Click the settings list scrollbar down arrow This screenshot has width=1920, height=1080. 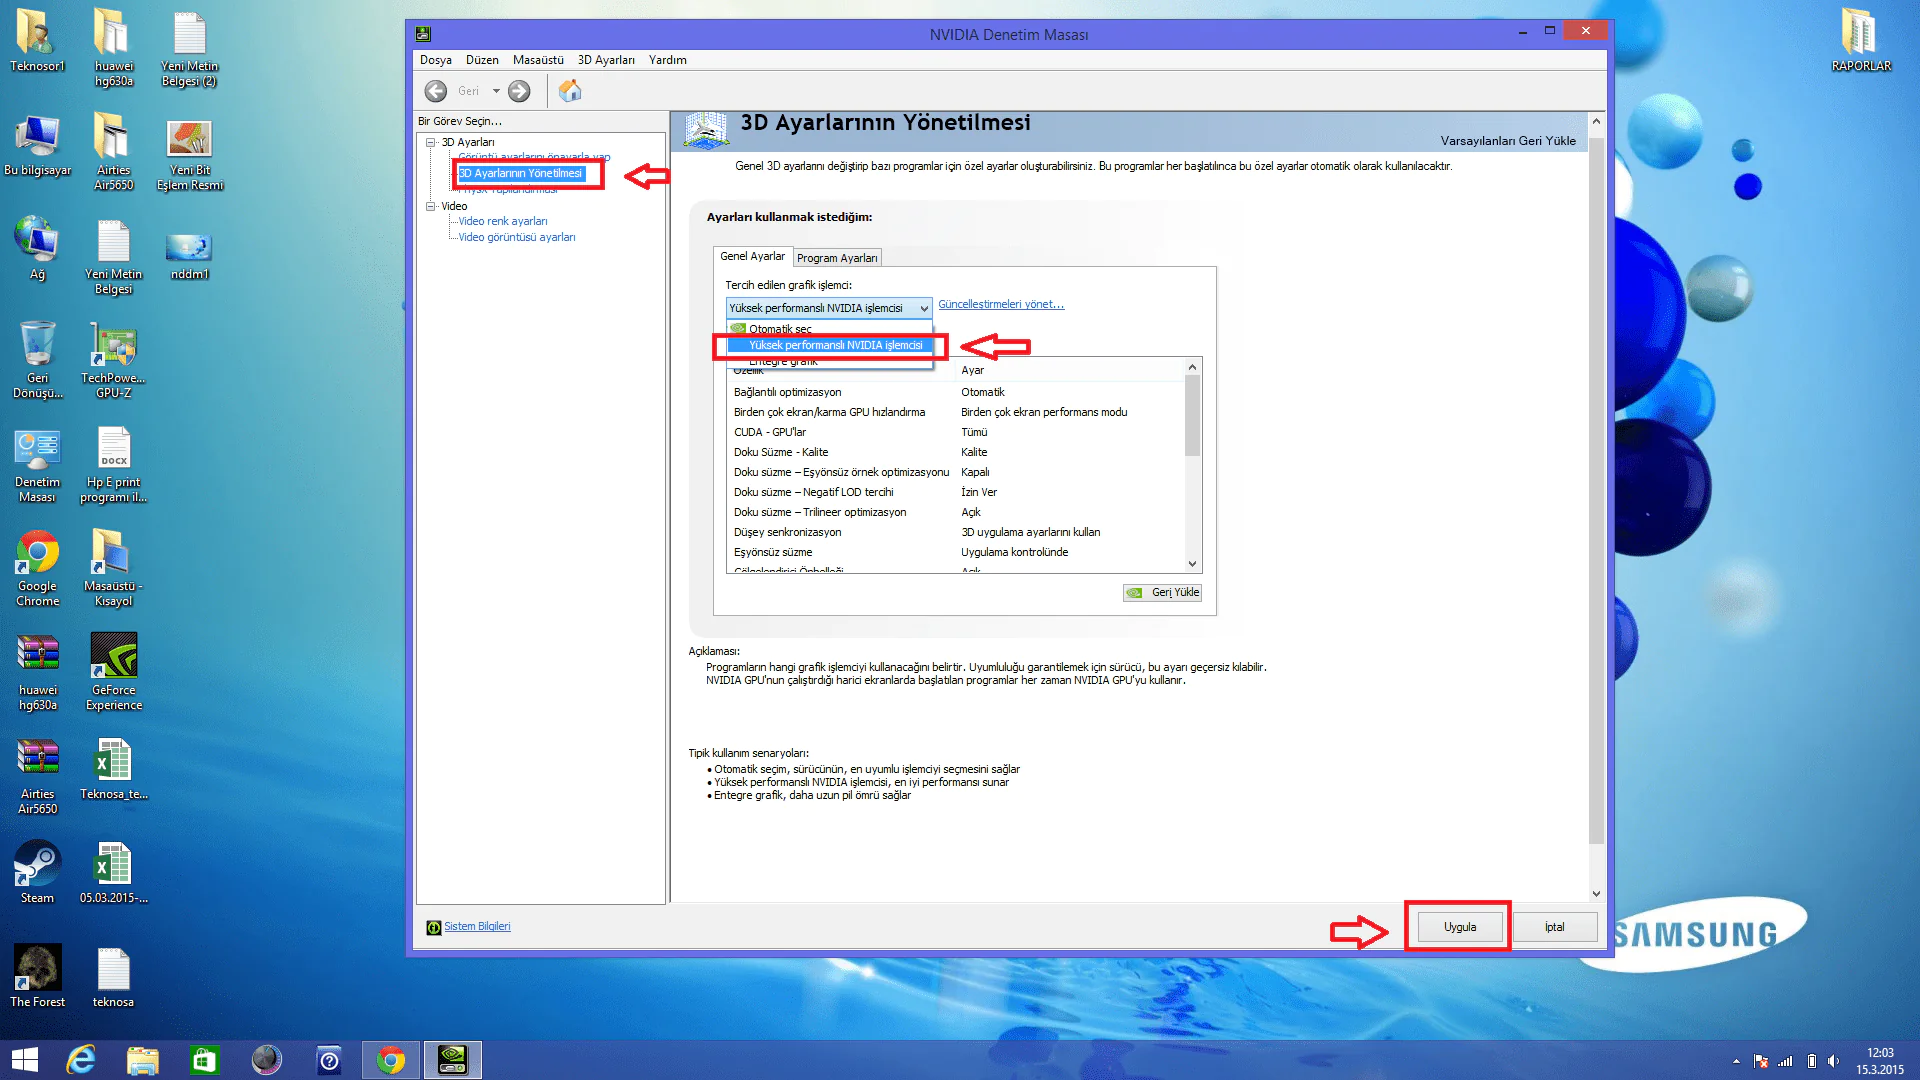click(x=1192, y=564)
